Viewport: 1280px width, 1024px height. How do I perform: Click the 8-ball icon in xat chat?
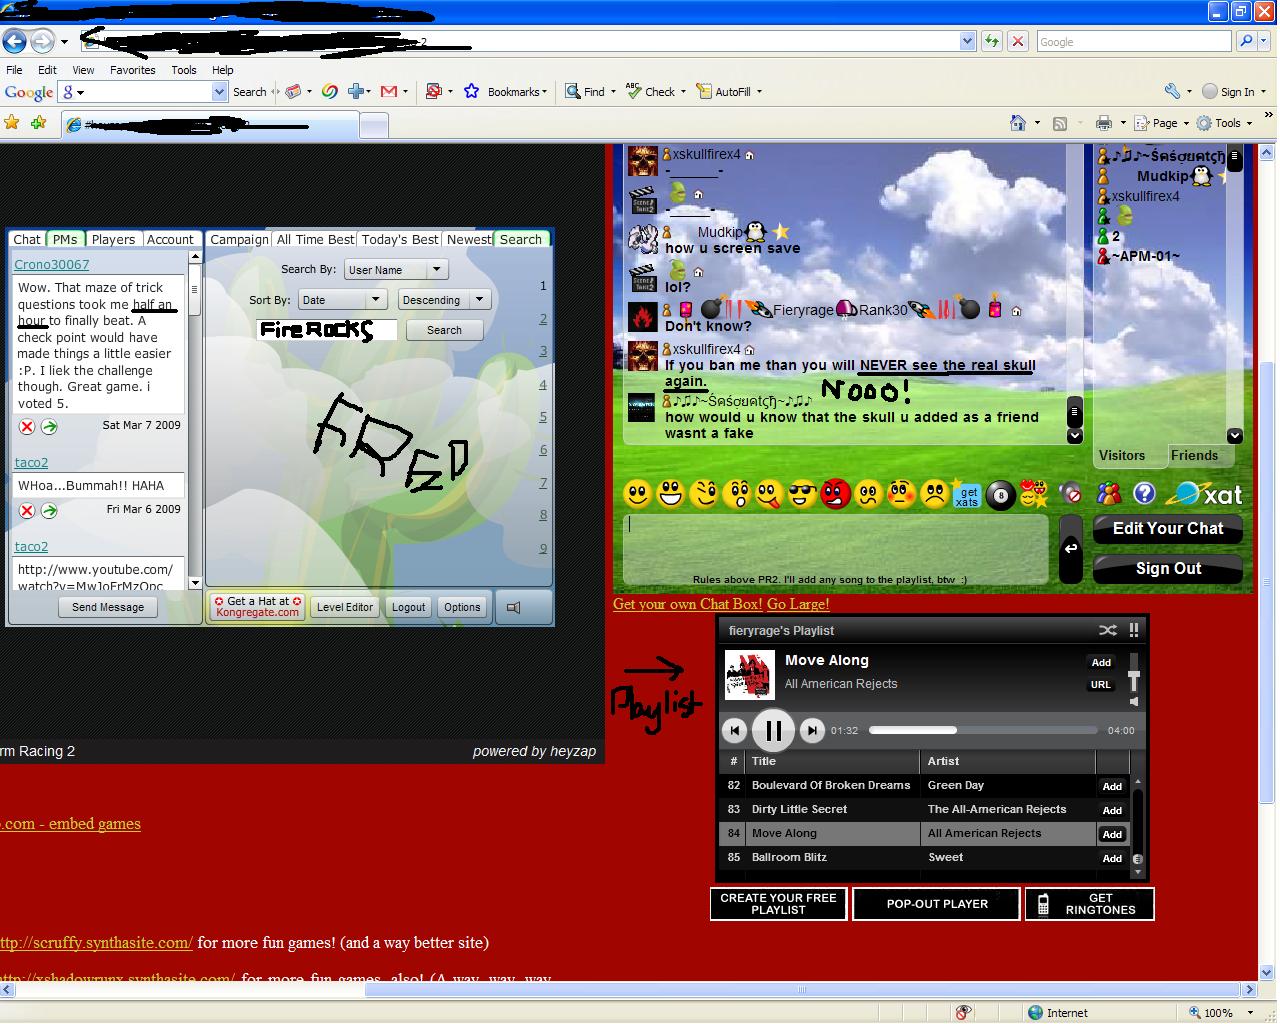click(1001, 495)
